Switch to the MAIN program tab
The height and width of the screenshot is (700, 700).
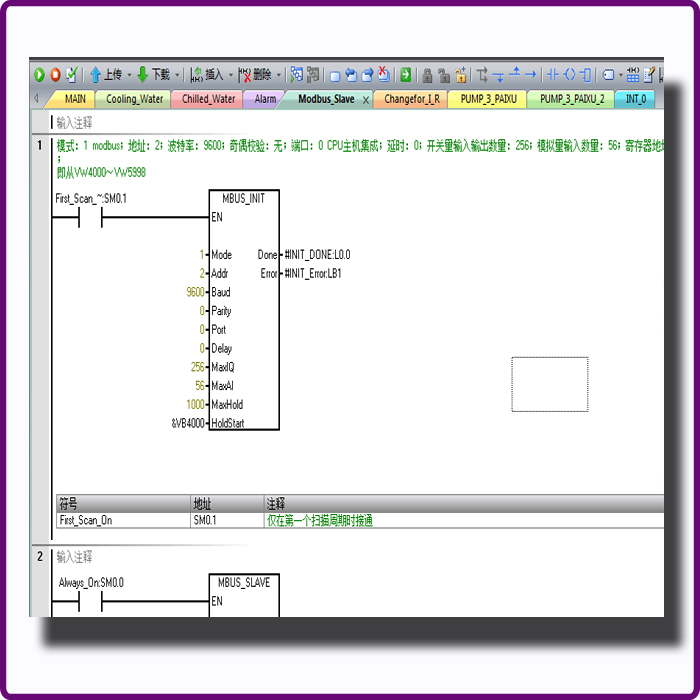pos(75,99)
